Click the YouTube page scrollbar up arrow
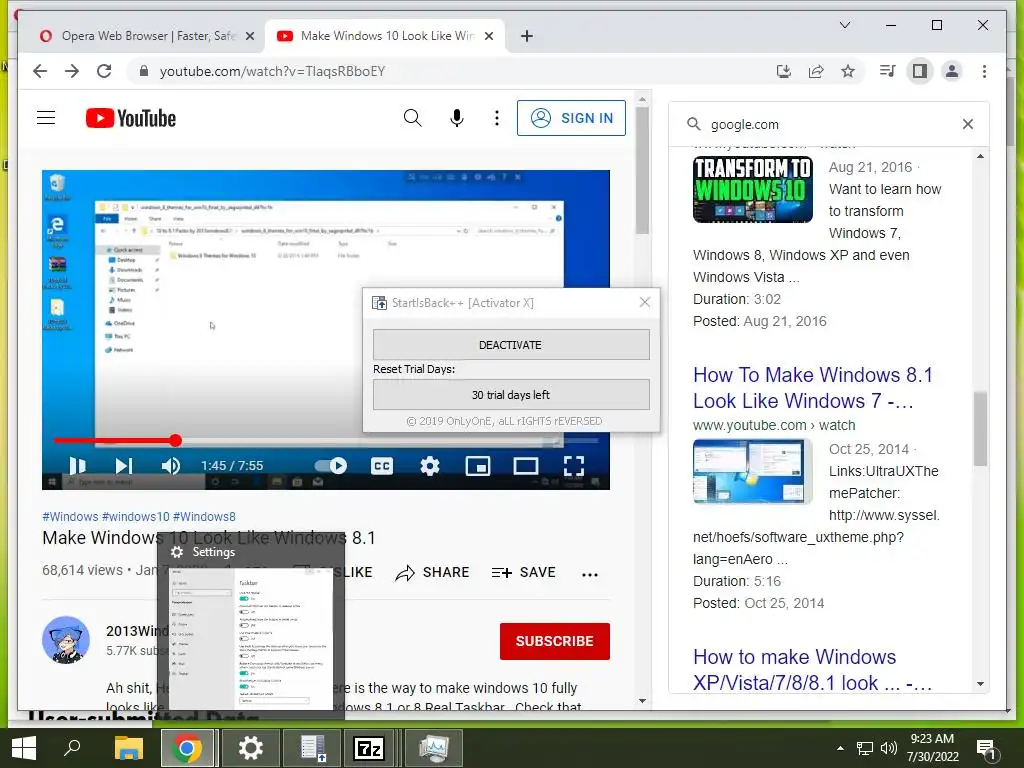The height and width of the screenshot is (768, 1024). pos(642,99)
